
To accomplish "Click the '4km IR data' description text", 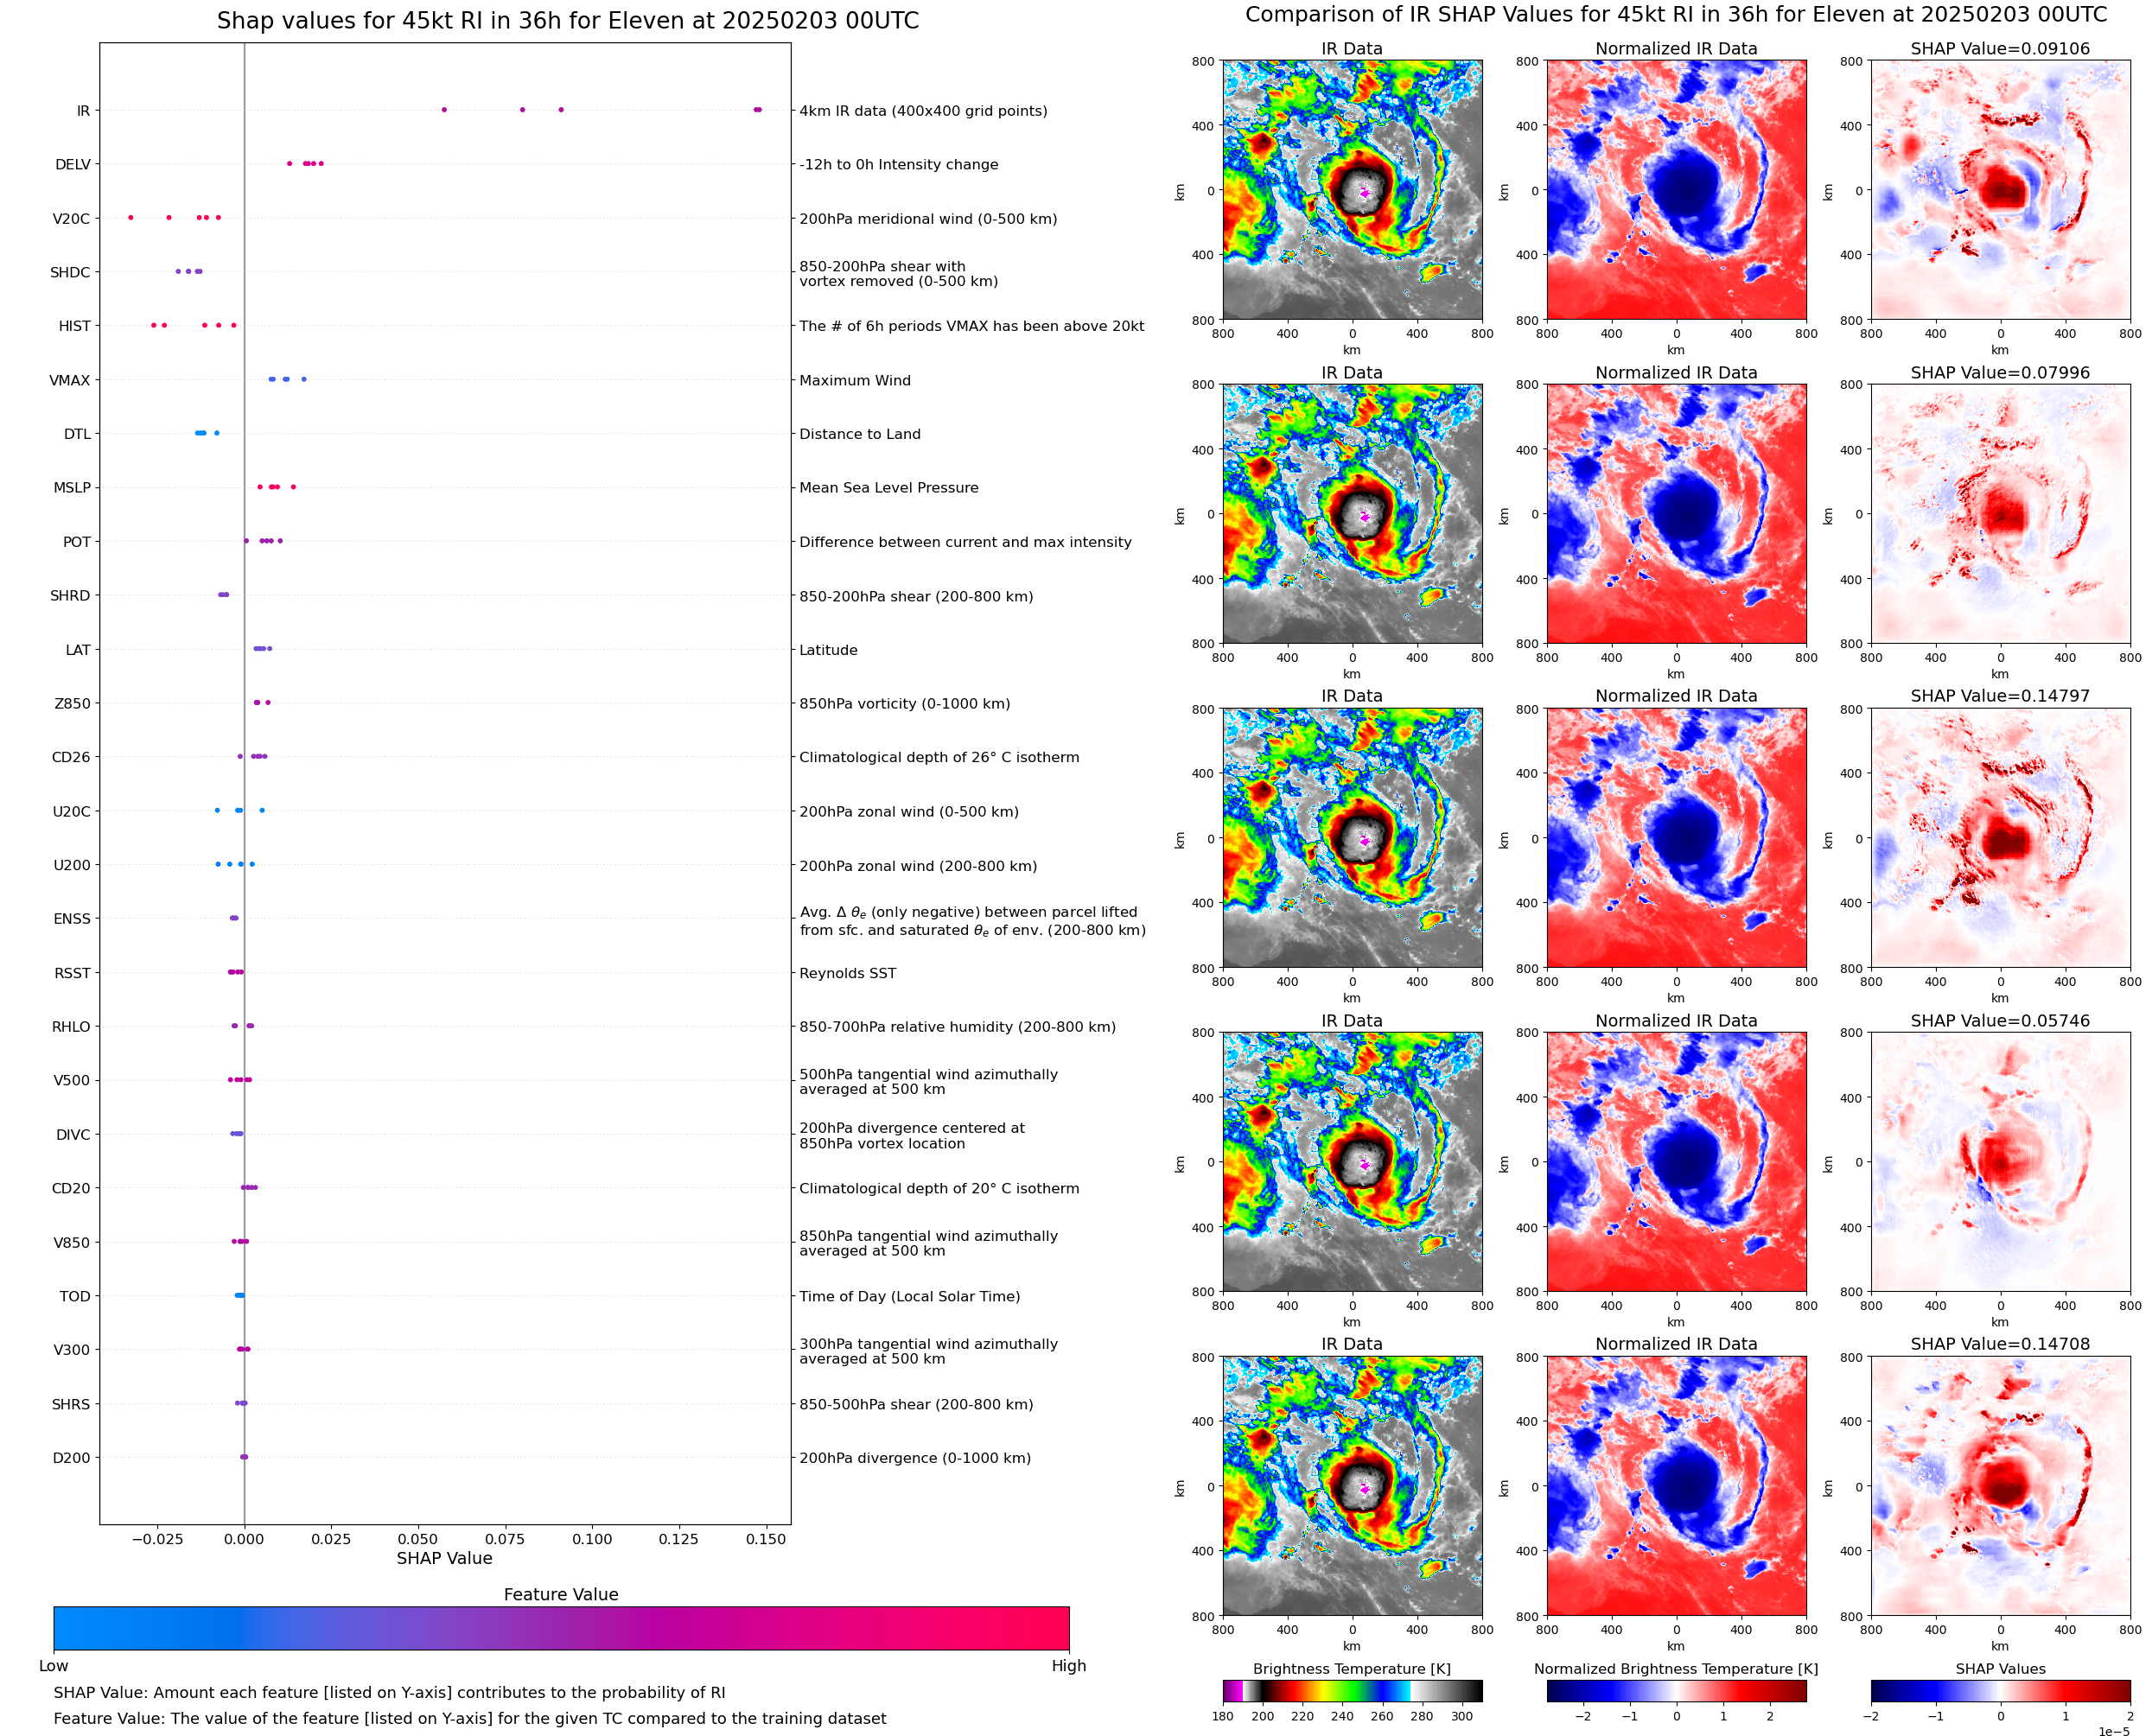I will click(x=923, y=111).
